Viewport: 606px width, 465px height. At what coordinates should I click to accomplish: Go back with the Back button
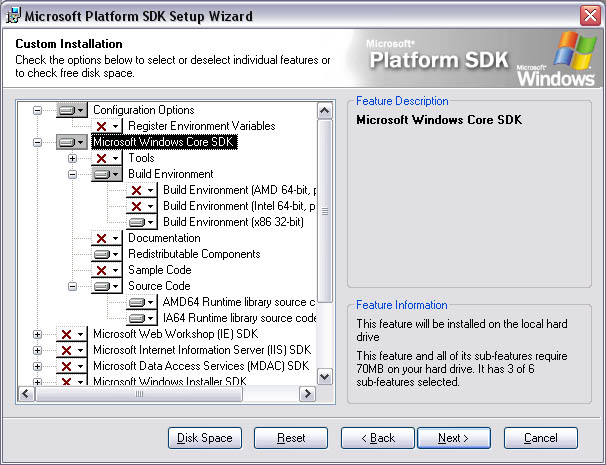[378, 438]
